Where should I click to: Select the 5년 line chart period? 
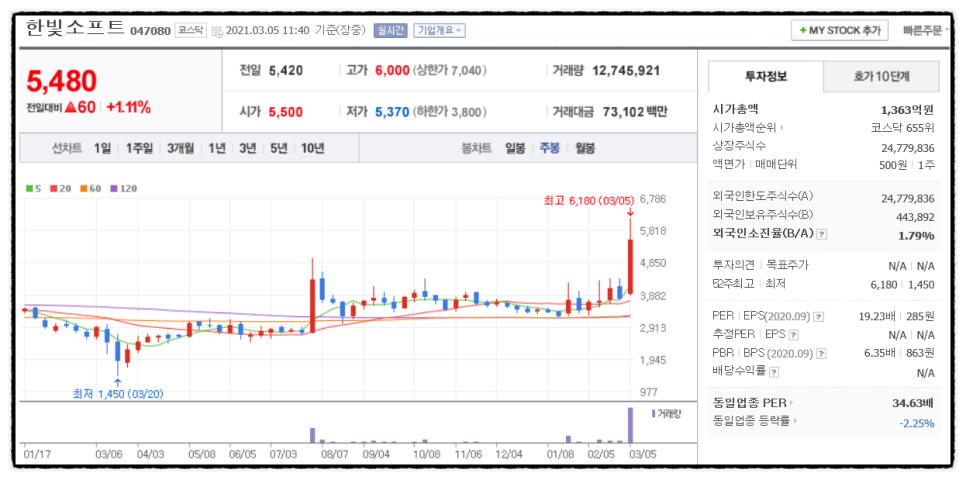click(278, 148)
